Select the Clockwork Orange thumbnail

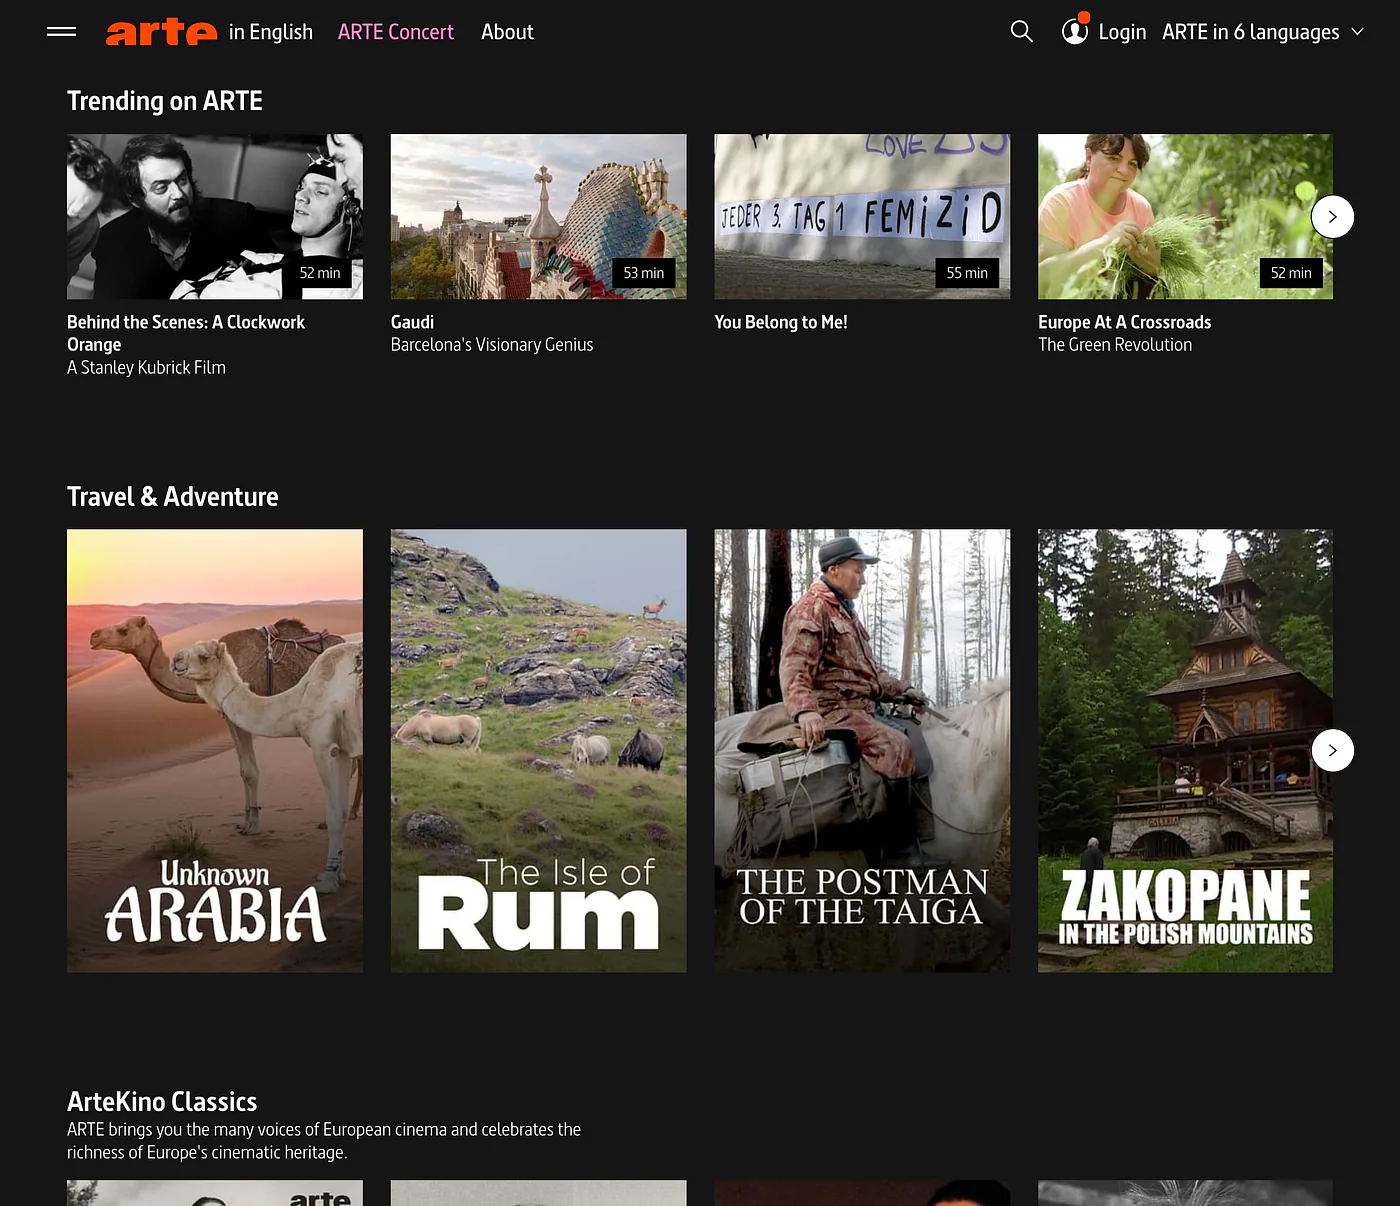click(215, 217)
